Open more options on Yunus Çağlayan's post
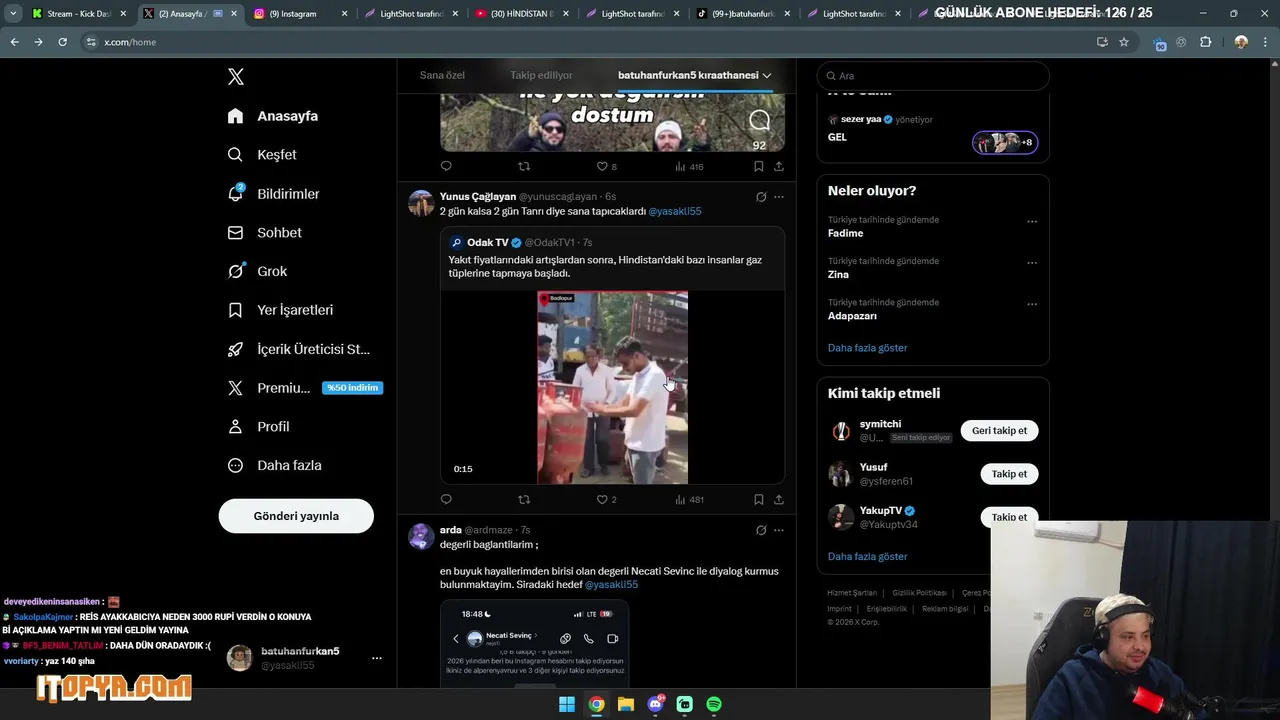Image resolution: width=1280 pixels, height=720 pixels. point(779,197)
